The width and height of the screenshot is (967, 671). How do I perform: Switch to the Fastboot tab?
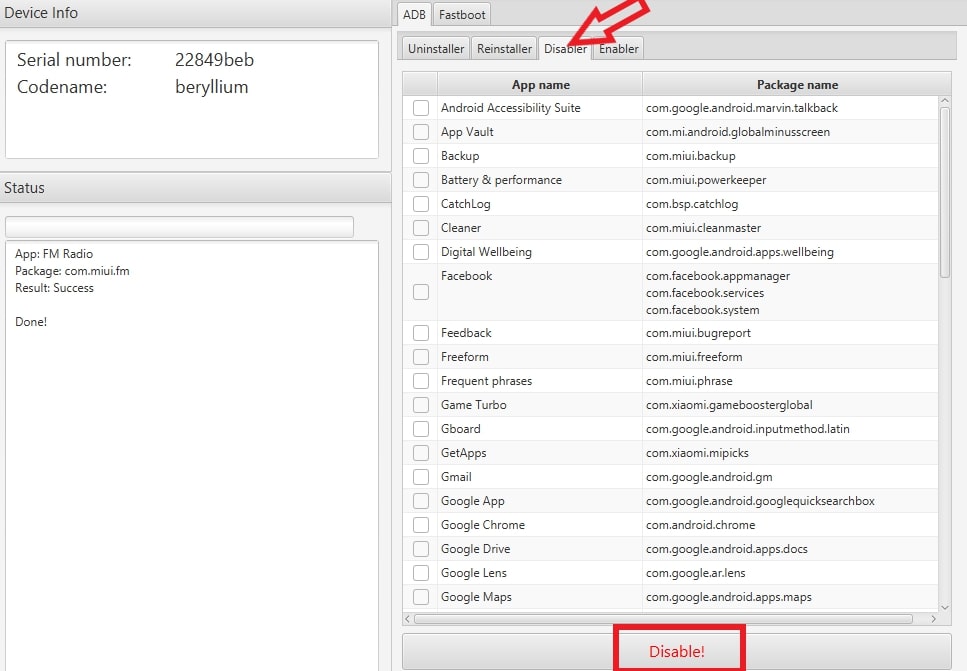(x=462, y=14)
